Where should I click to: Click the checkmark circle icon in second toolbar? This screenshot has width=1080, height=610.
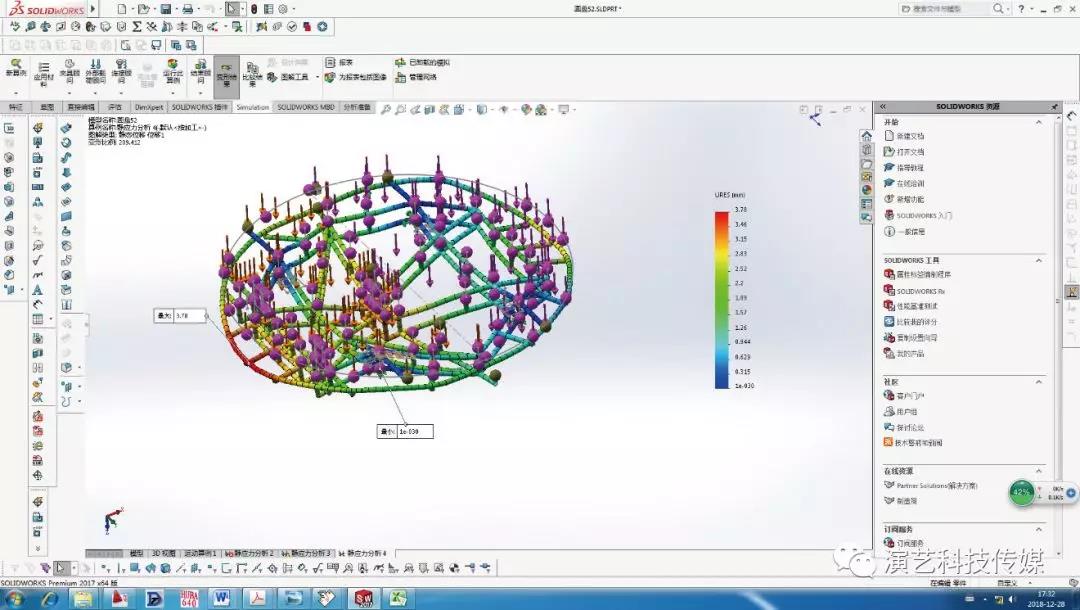tap(292, 27)
